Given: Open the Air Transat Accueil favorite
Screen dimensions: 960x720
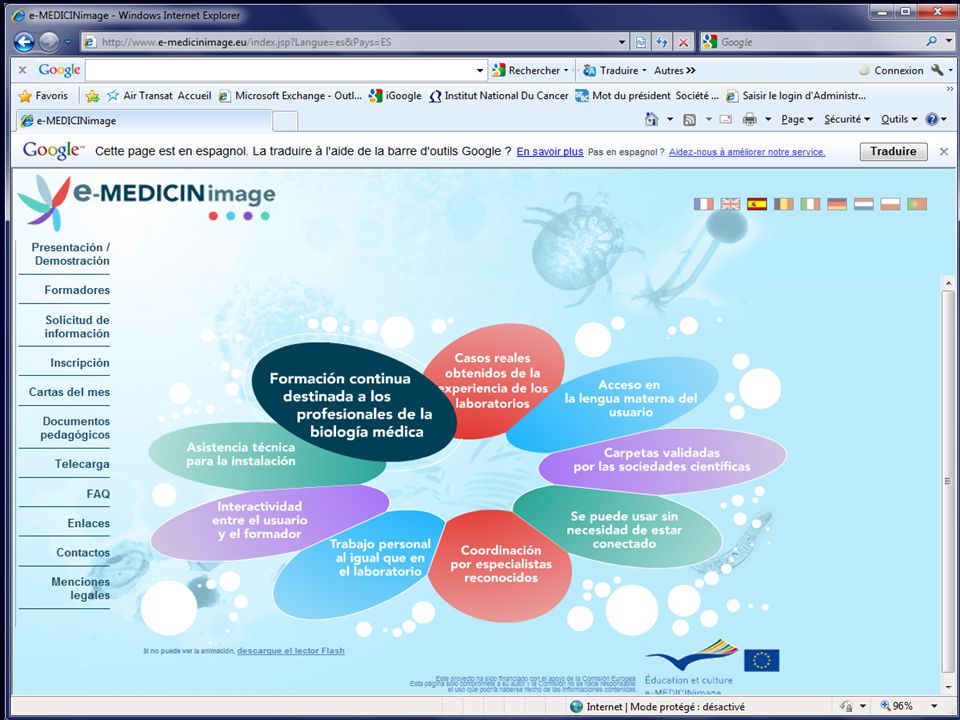Looking at the screenshot, I should 159,96.
